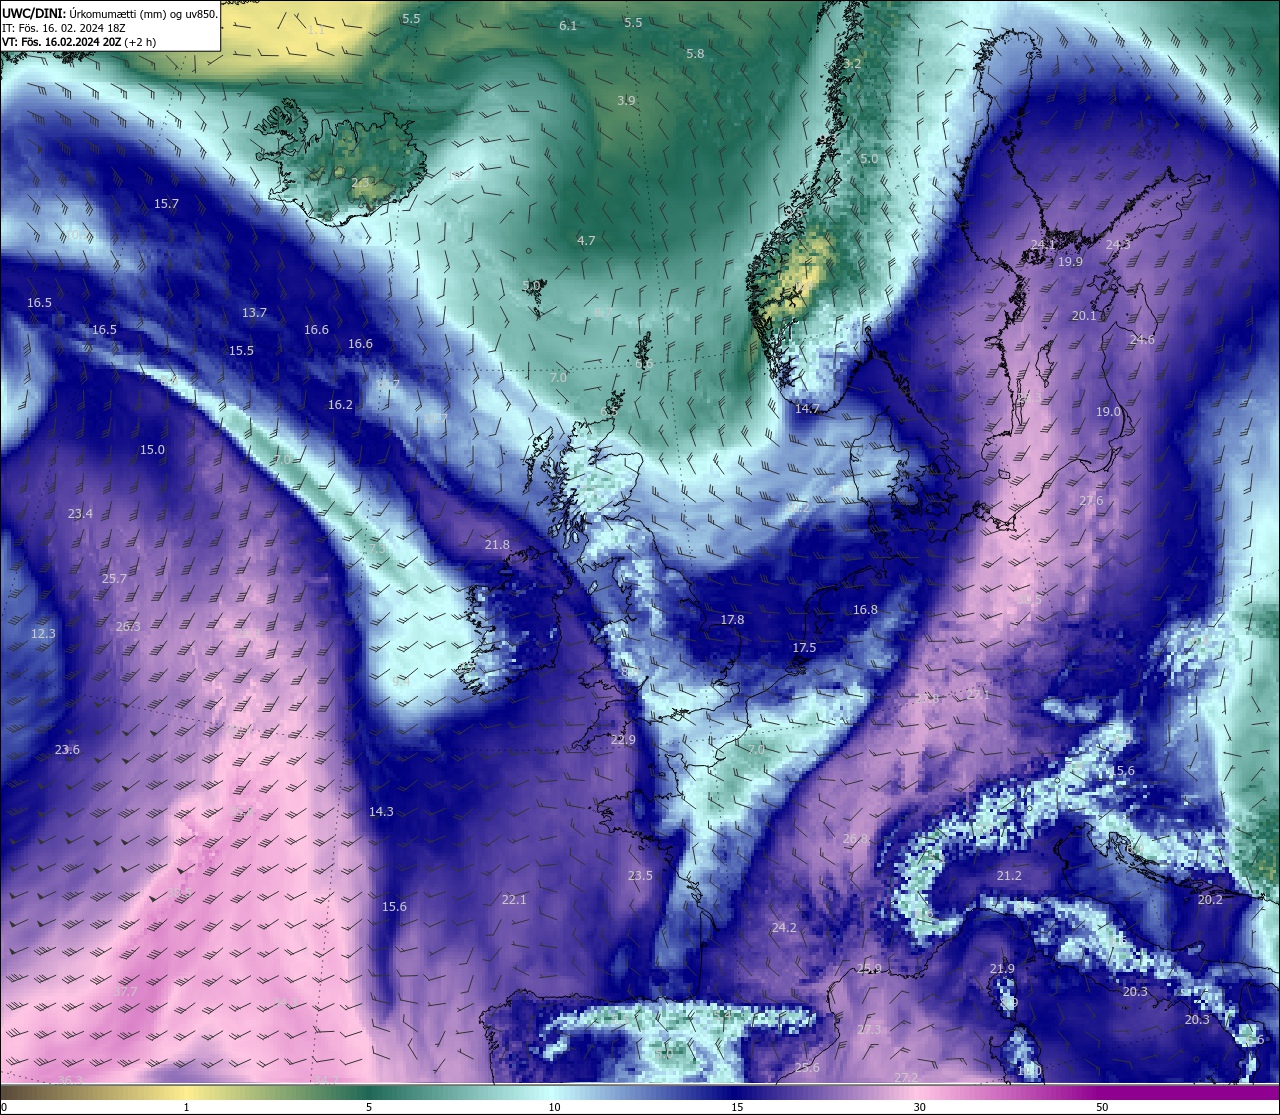This screenshot has height=1115, width=1280.
Task: Select the map value "15.0"
Action: (152, 450)
